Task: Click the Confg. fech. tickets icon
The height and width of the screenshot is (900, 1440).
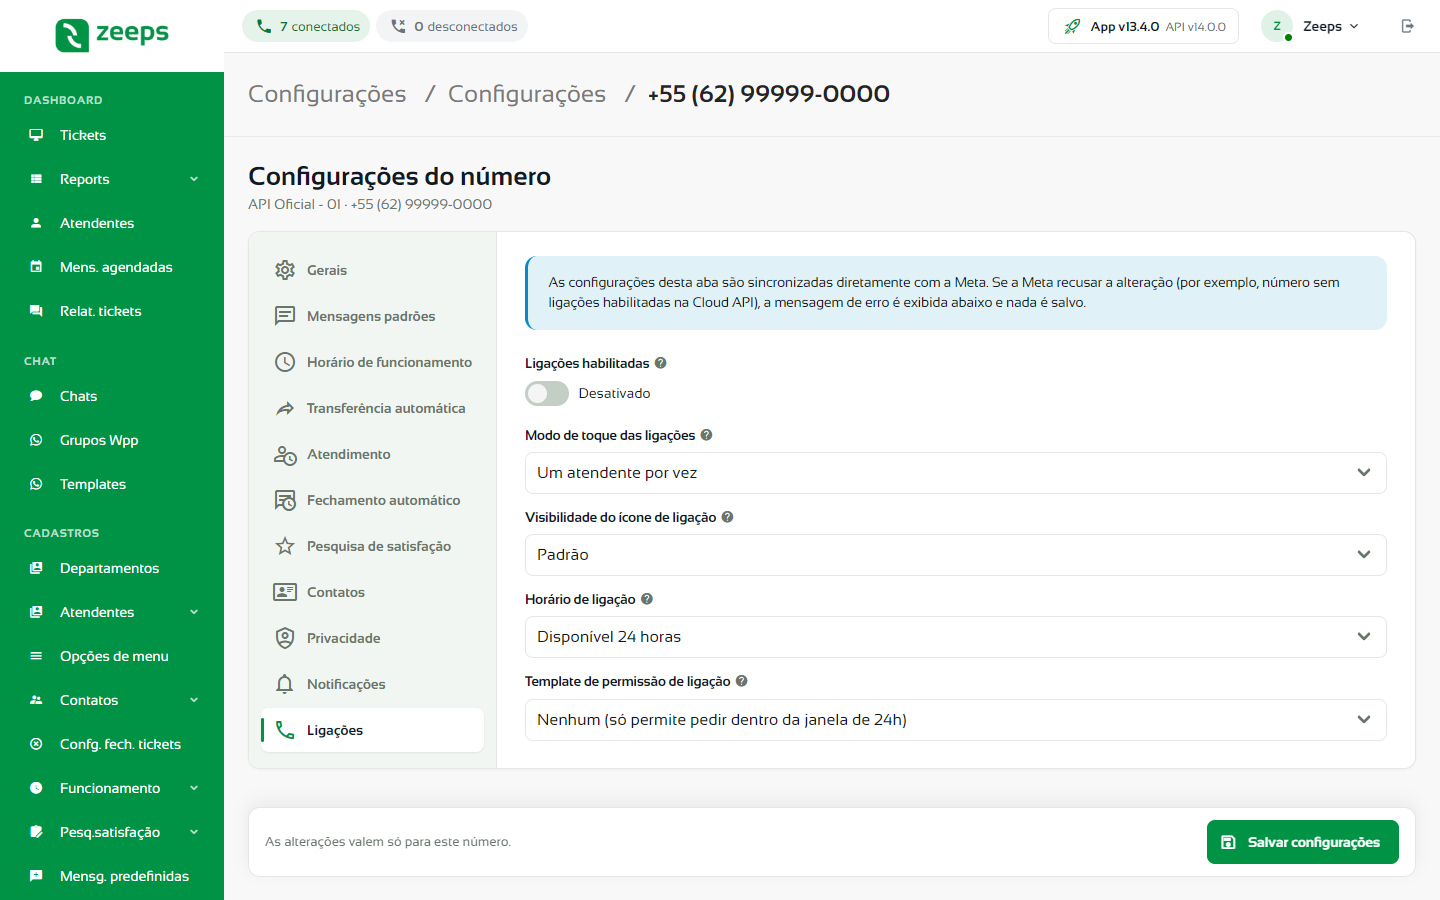Action: pos(36,744)
